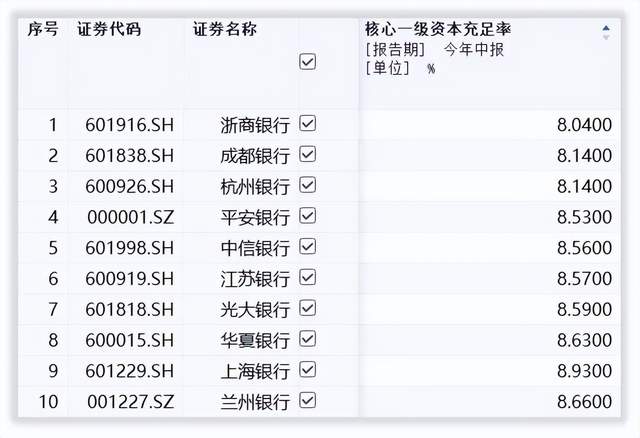Uncheck the 江苏银行 row checkbox

(x=307, y=278)
